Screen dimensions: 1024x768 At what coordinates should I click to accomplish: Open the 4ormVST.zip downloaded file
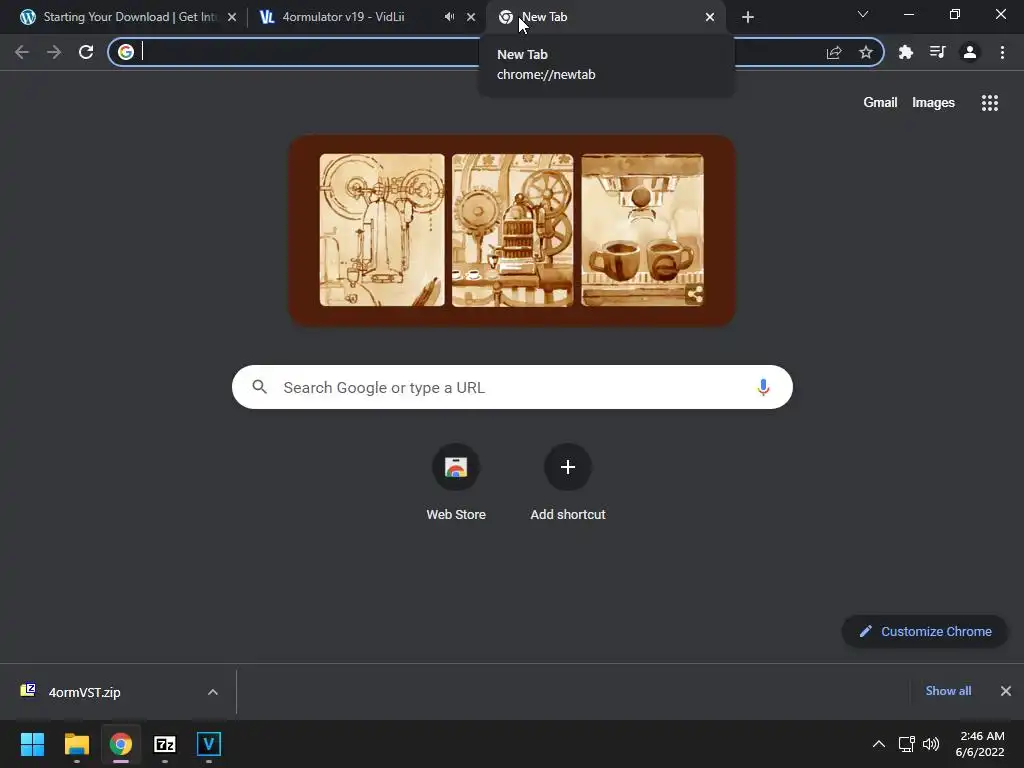point(85,692)
